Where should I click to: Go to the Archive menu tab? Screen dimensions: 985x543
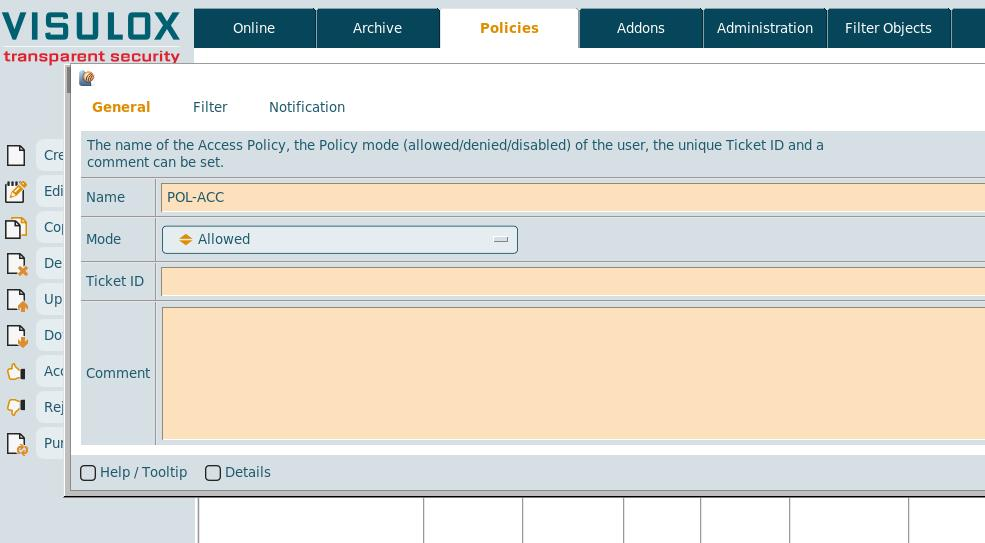(x=377, y=28)
